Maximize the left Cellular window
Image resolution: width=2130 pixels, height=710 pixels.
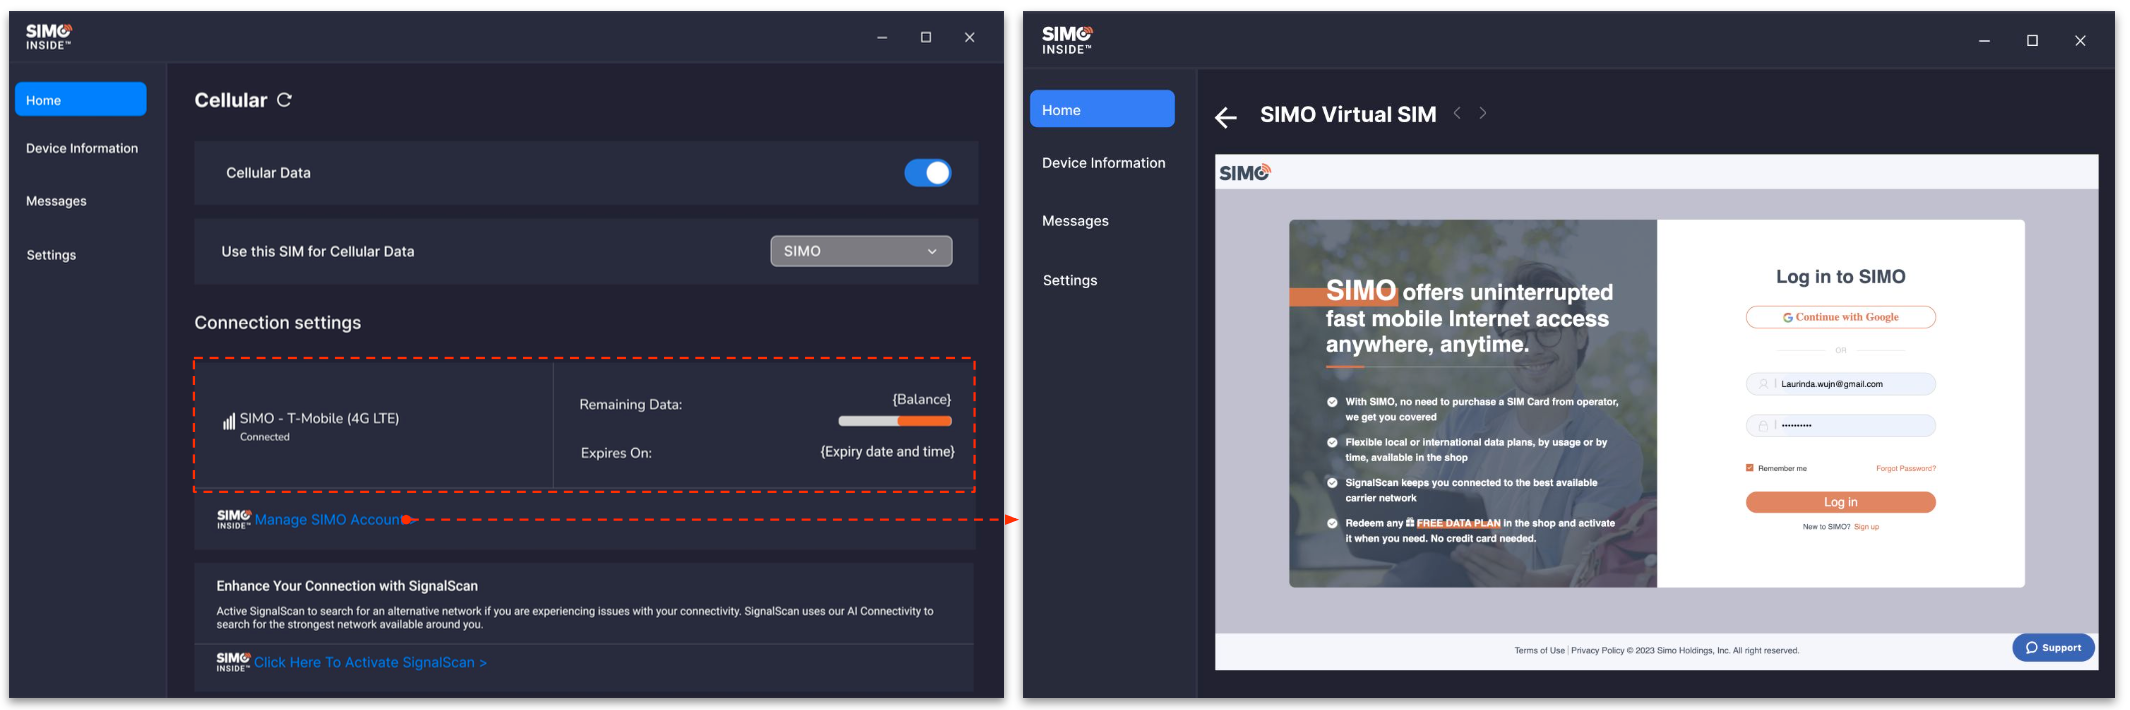point(926,37)
